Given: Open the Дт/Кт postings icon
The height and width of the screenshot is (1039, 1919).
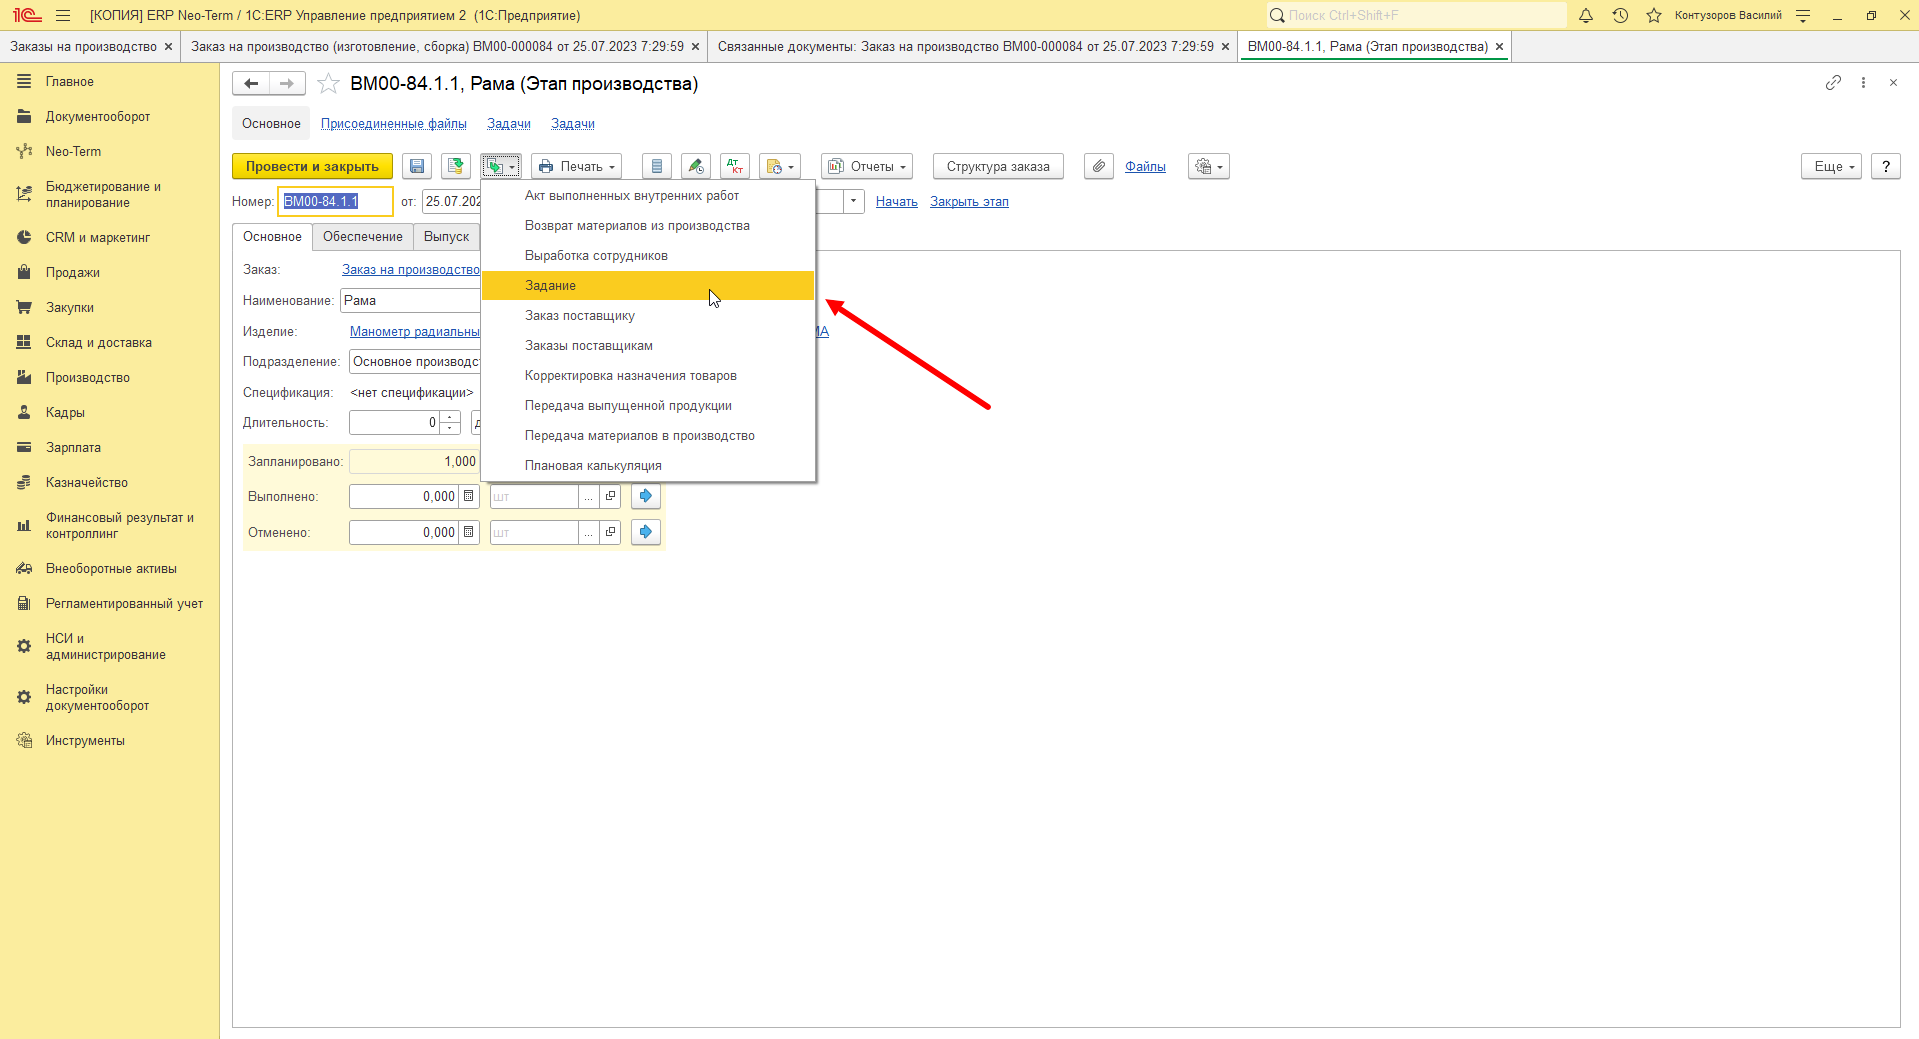Looking at the screenshot, I should [x=735, y=167].
